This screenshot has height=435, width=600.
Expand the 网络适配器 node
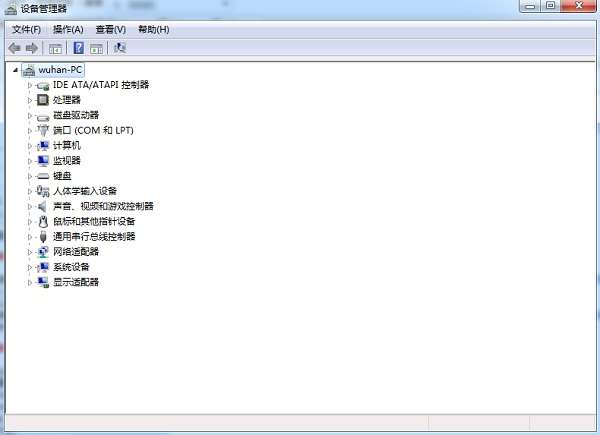[29, 252]
